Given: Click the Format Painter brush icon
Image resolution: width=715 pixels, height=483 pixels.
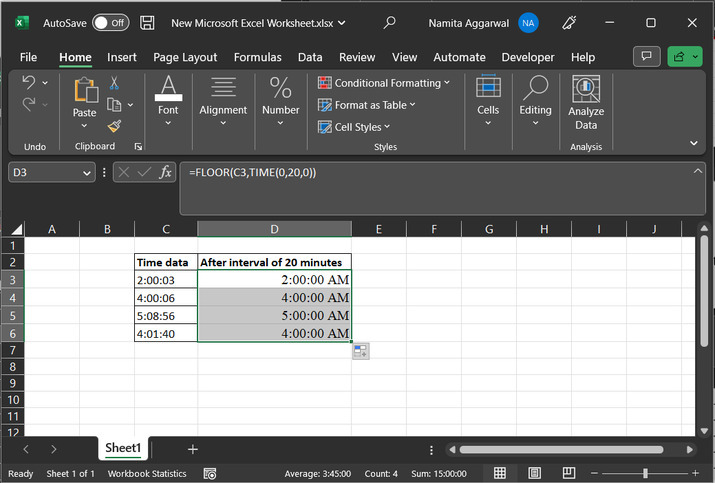Looking at the screenshot, I should click(x=114, y=126).
